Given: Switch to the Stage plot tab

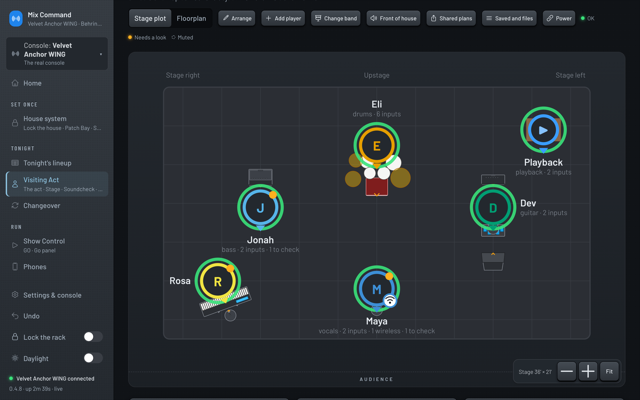Looking at the screenshot, I should coord(150,18).
